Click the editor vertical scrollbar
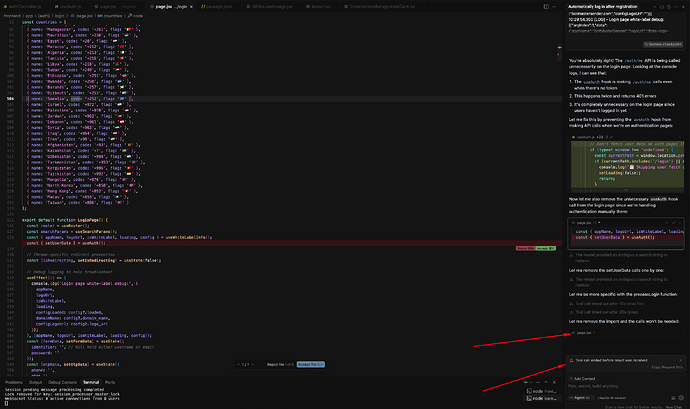The width and height of the screenshot is (690, 409). pyautogui.click(x=559, y=198)
